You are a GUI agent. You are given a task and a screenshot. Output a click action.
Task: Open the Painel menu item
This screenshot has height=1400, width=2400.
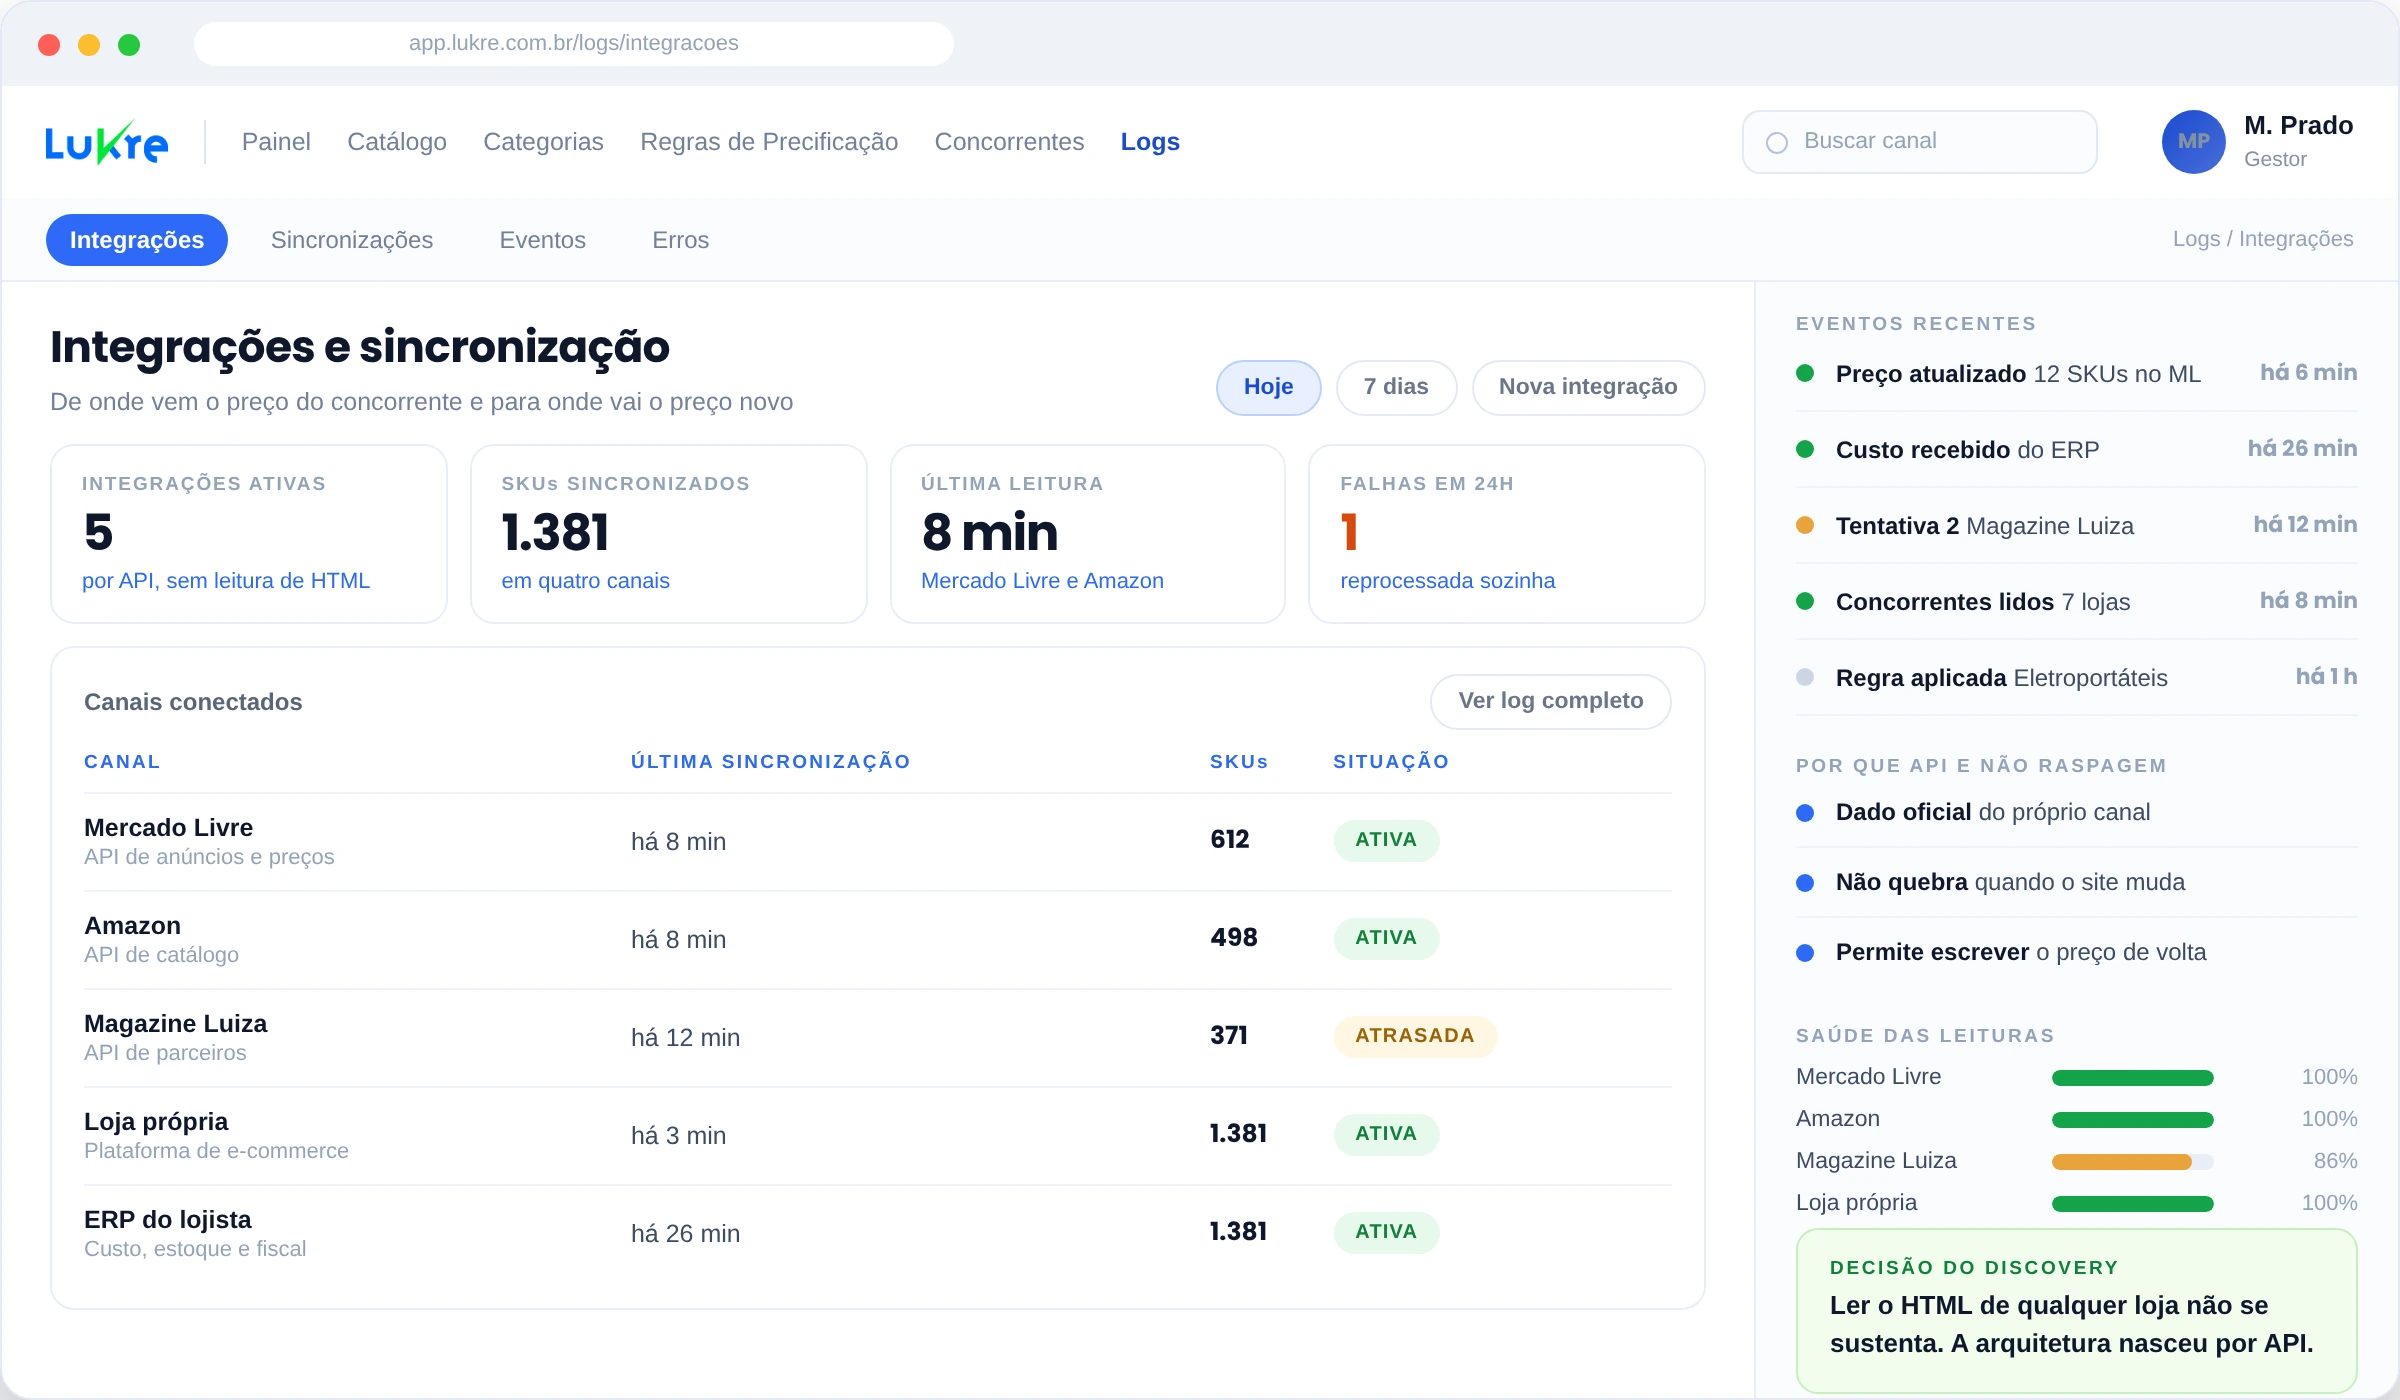point(276,142)
